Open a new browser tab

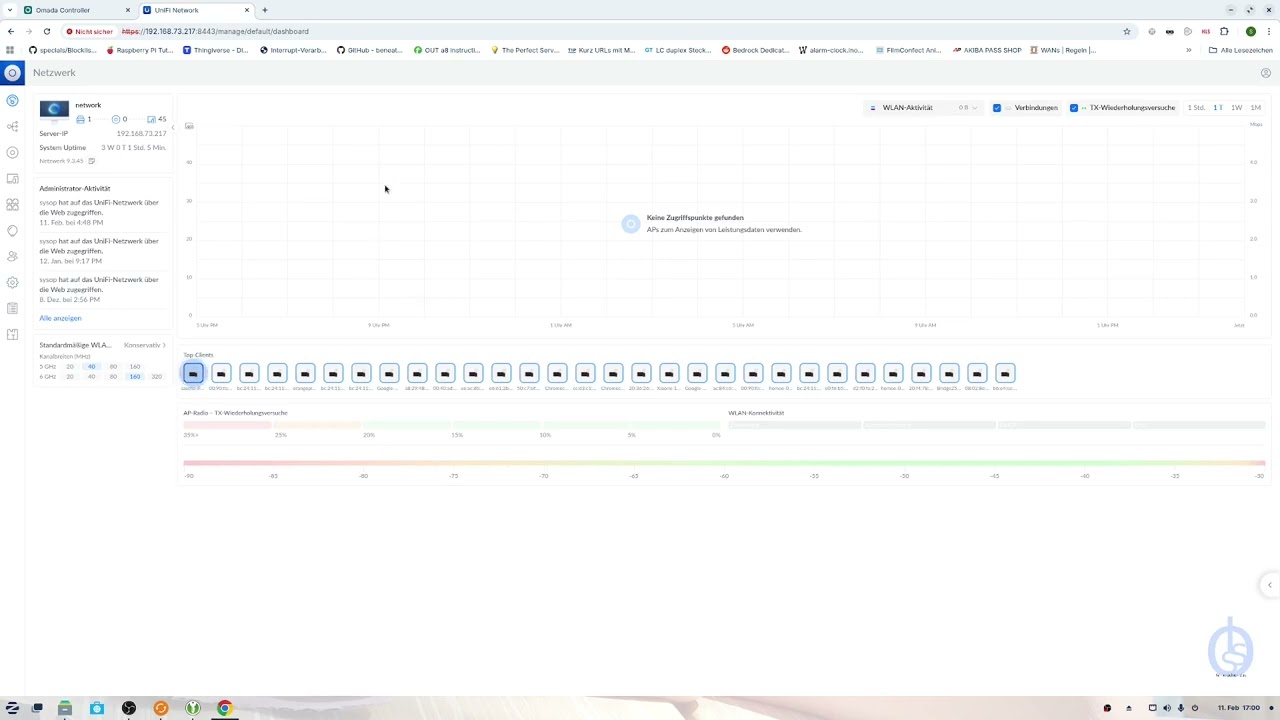coord(265,10)
